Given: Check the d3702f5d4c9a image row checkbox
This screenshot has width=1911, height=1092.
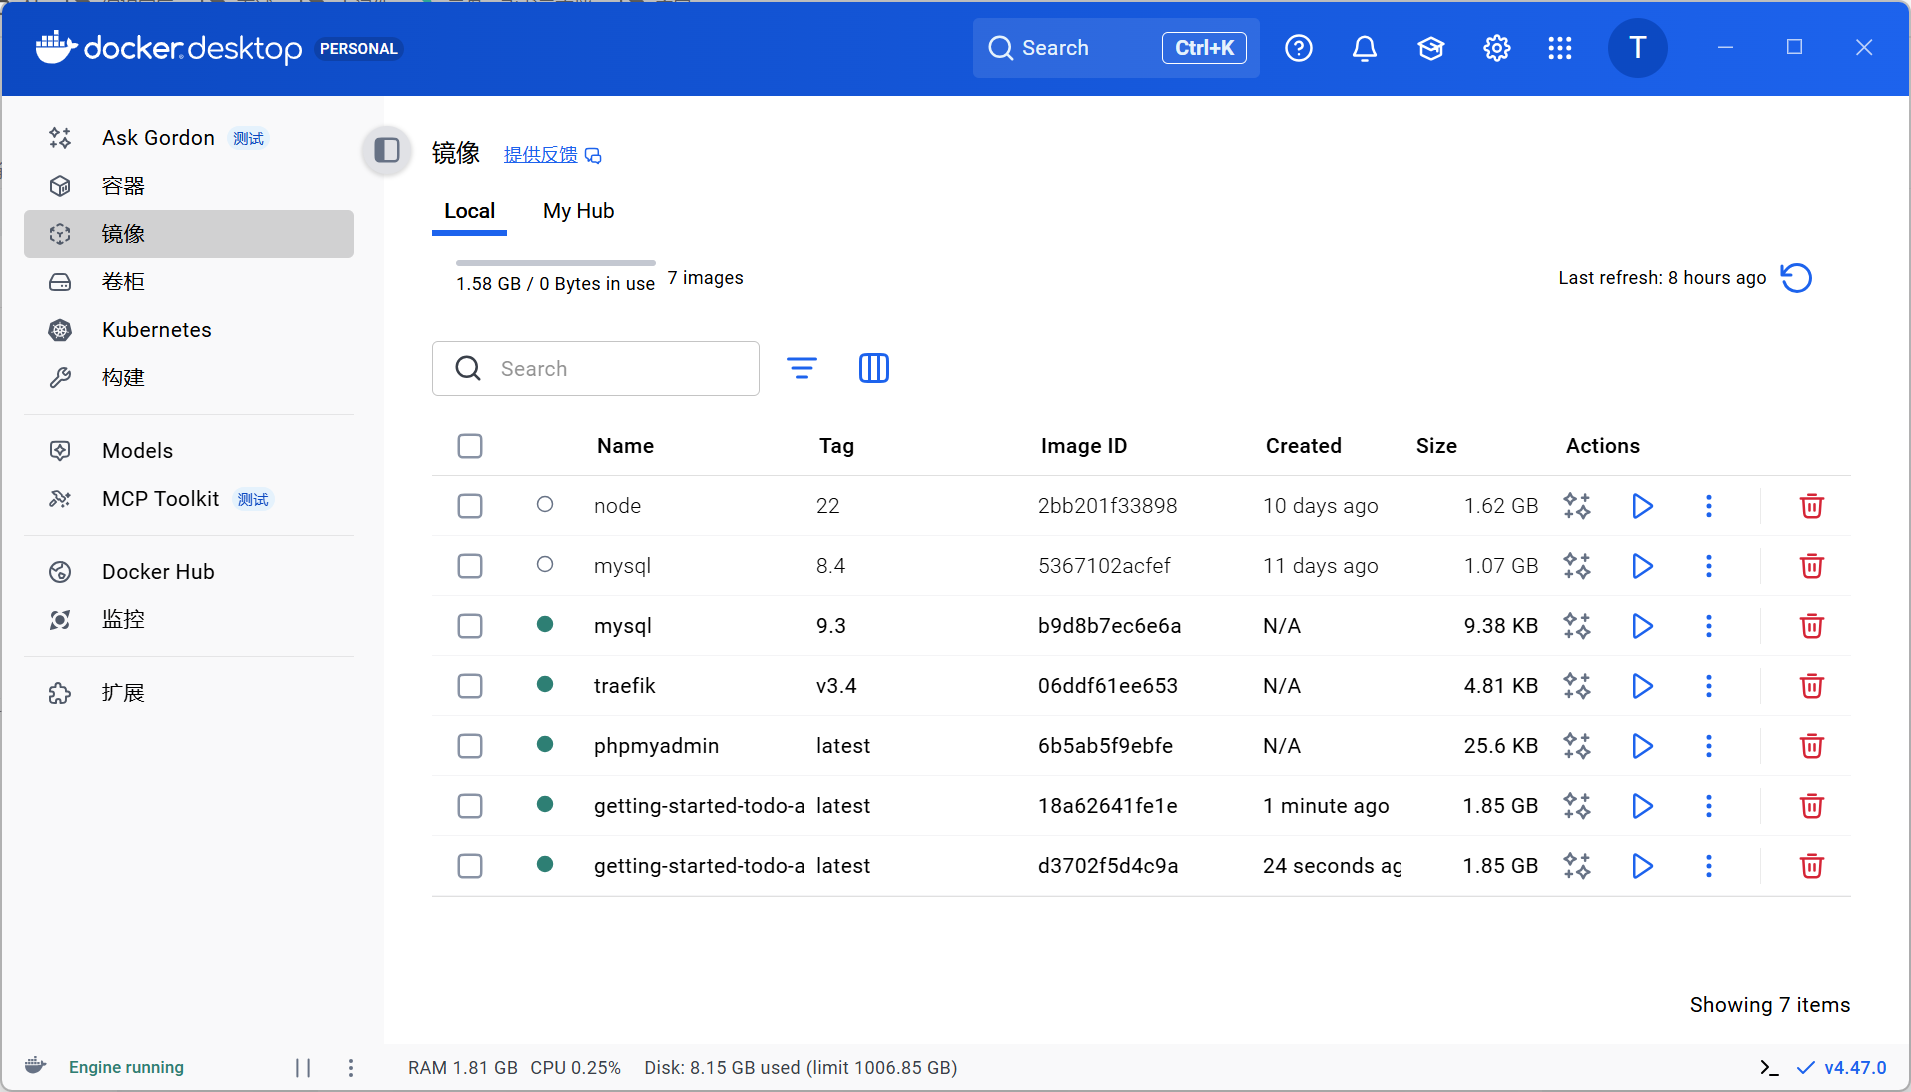Looking at the screenshot, I should (x=470, y=866).
